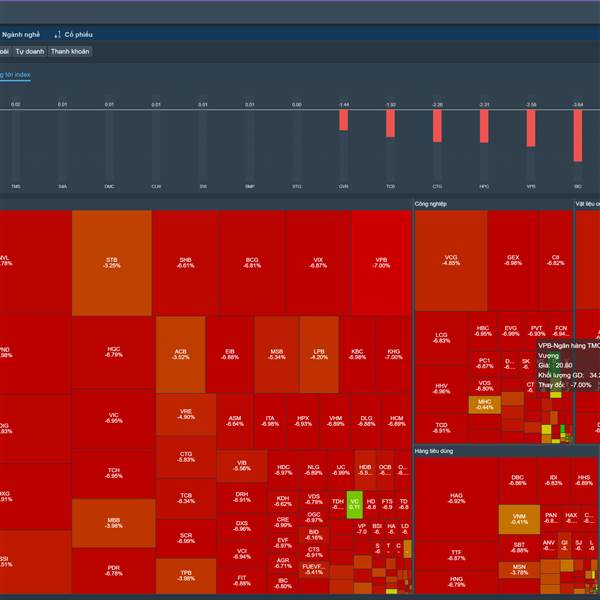Click the red TCB bar in index chart
The height and width of the screenshot is (600, 600).
[390, 123]
